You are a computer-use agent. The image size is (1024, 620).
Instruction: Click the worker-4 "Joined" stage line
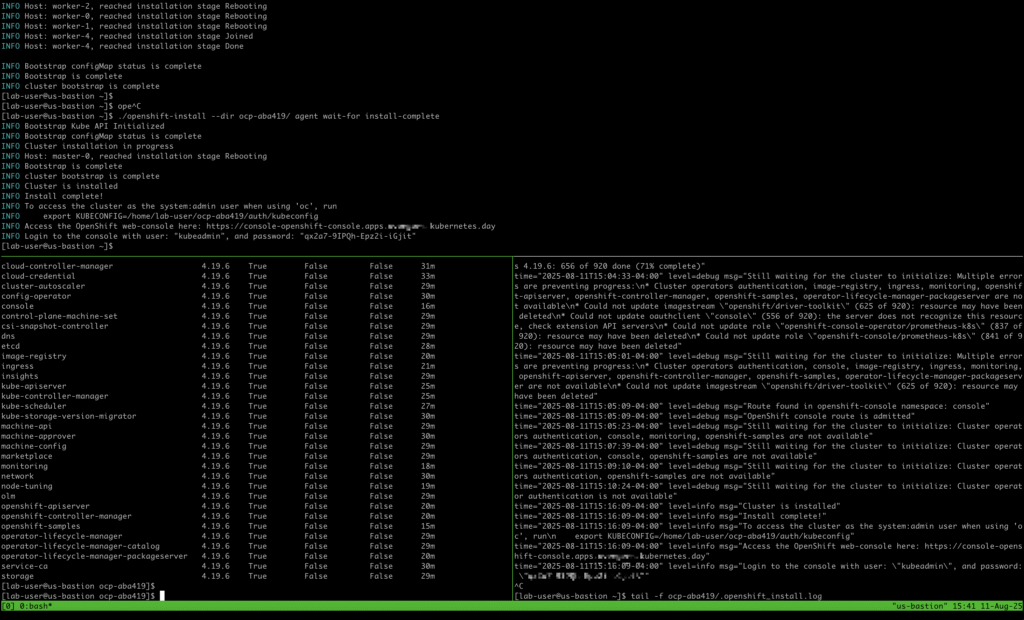[x=127, y=36]
